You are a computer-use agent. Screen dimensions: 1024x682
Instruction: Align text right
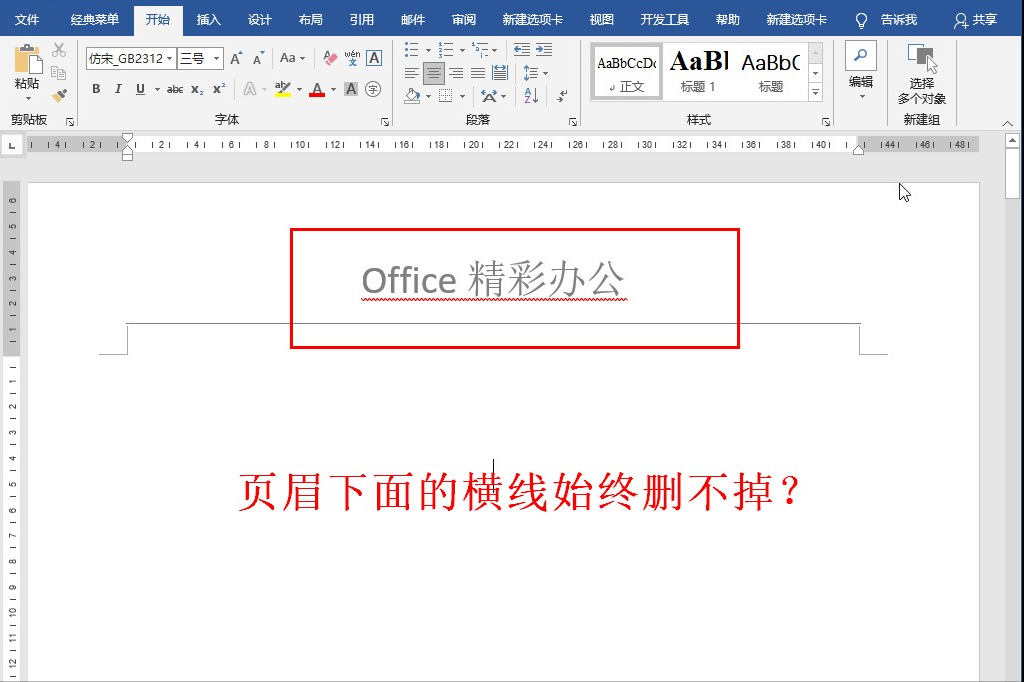click(456, 73)
